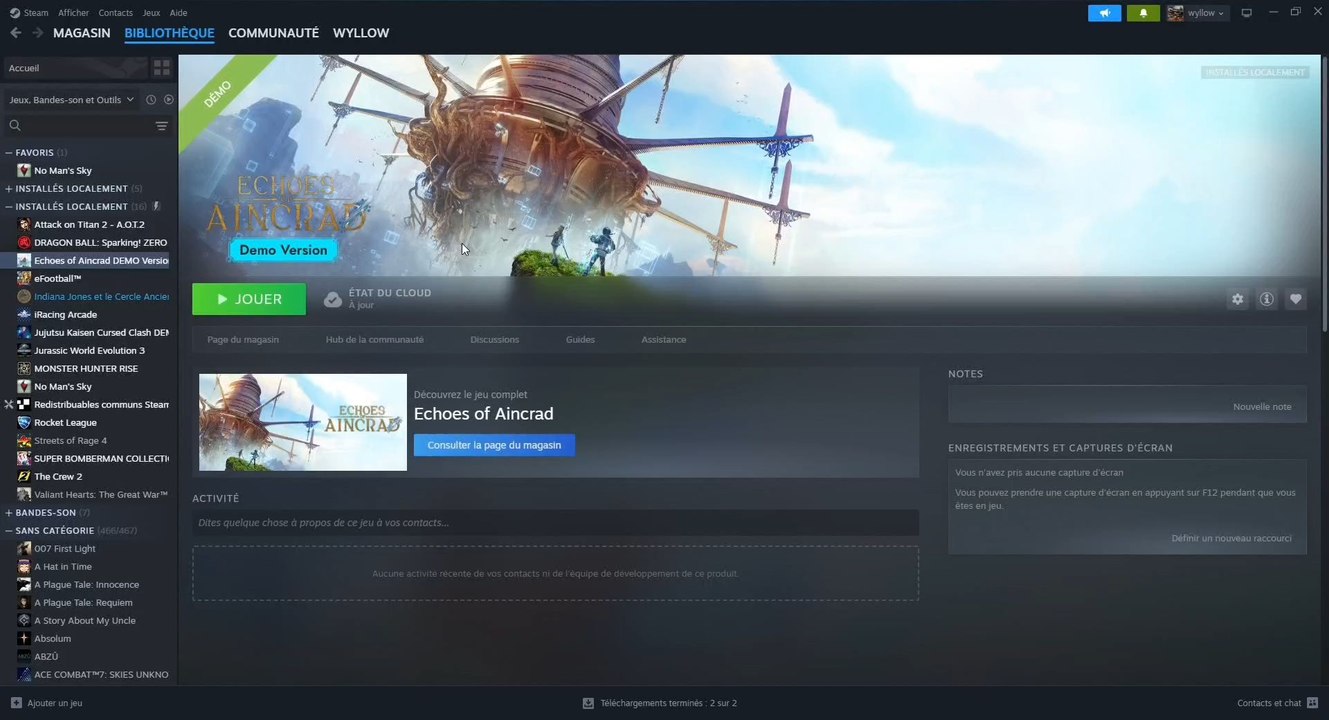Click the Accueil library home button
Image resolution: width=1329 pixels, height=720 pixels.
pos(76,68)
